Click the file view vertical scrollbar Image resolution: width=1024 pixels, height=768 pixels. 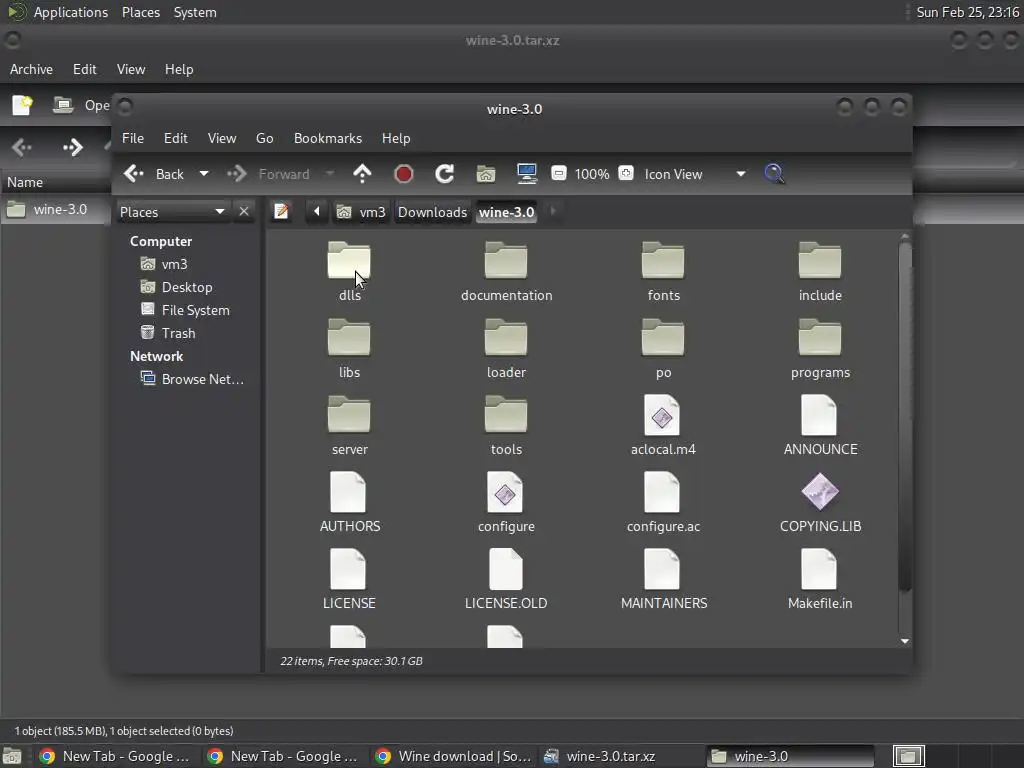point(904,417)
